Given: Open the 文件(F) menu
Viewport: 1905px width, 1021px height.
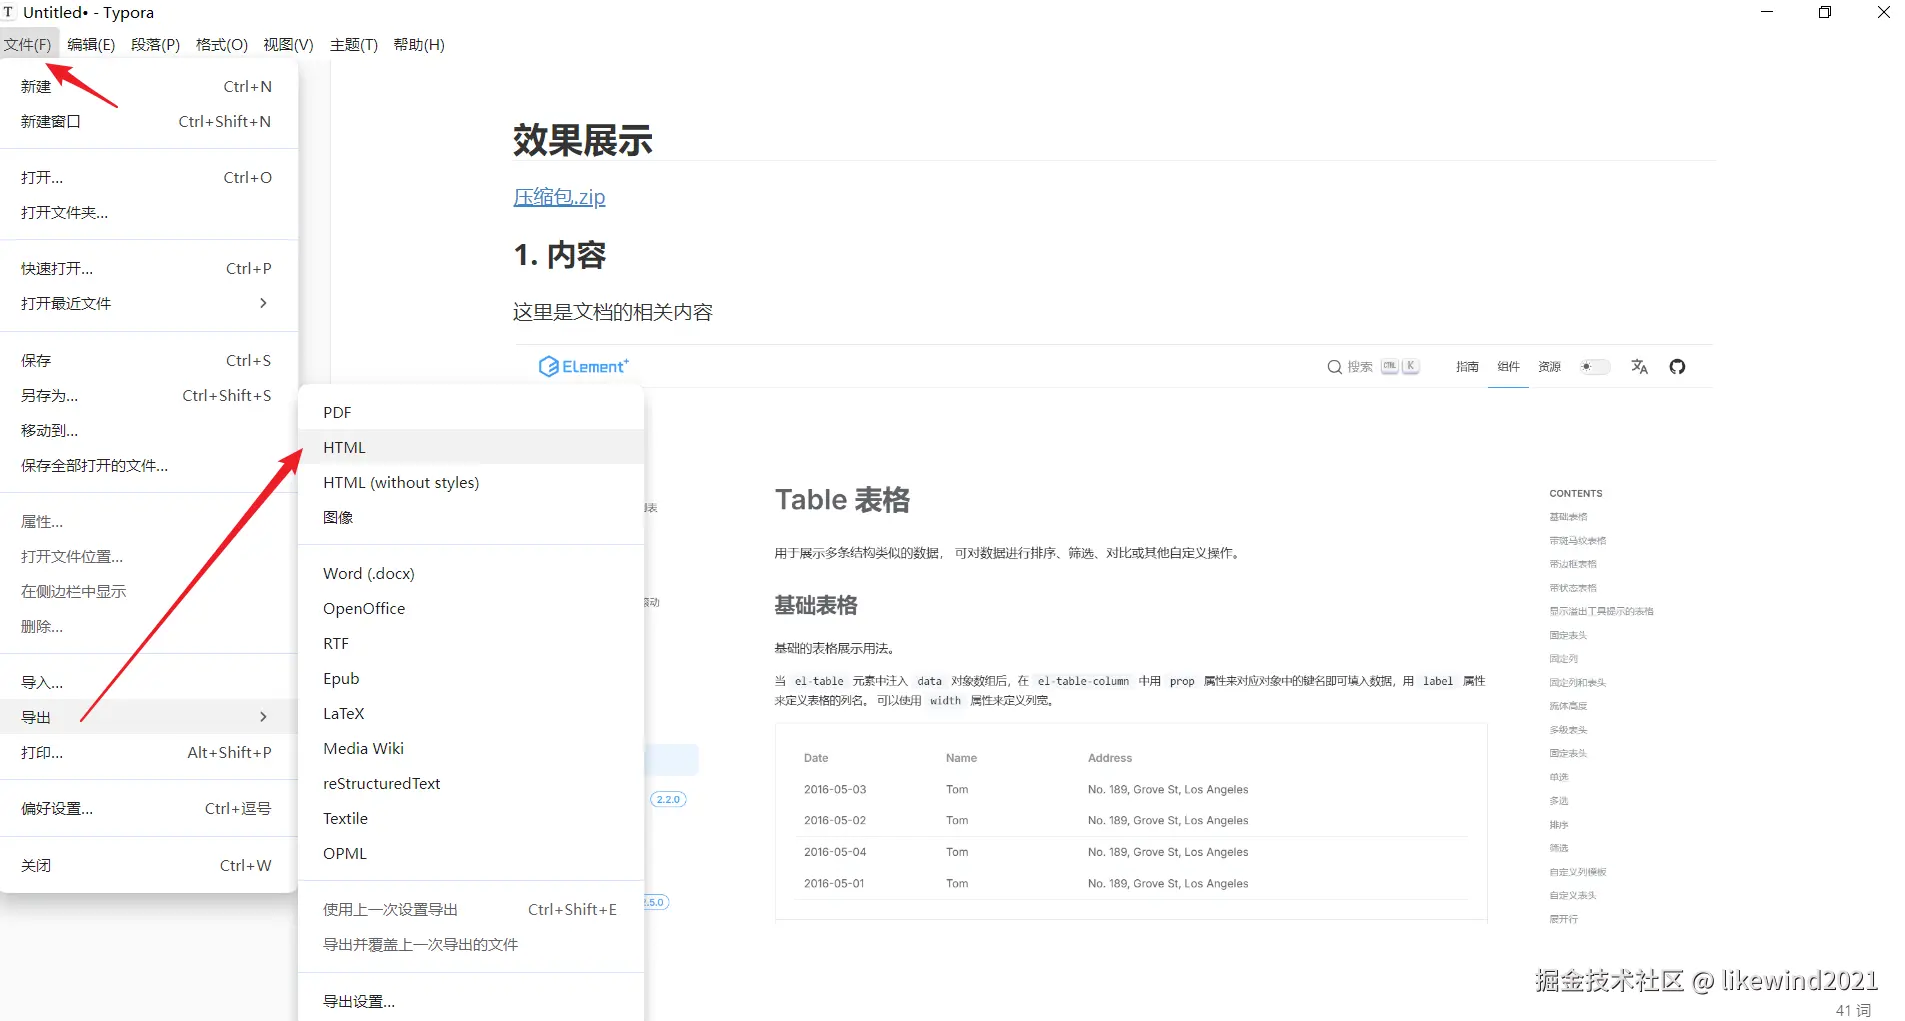Looking at the screenshot, I should 28,44.
